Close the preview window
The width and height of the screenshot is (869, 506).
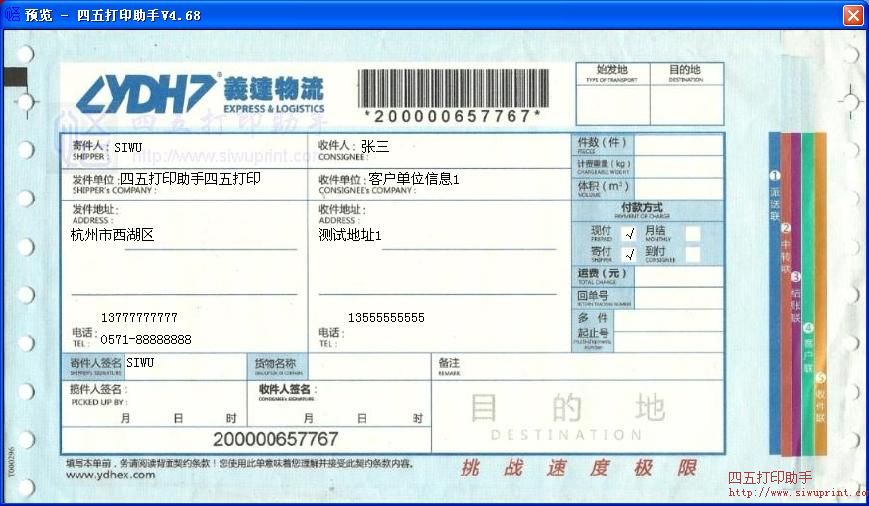click(x=852, y=15)
